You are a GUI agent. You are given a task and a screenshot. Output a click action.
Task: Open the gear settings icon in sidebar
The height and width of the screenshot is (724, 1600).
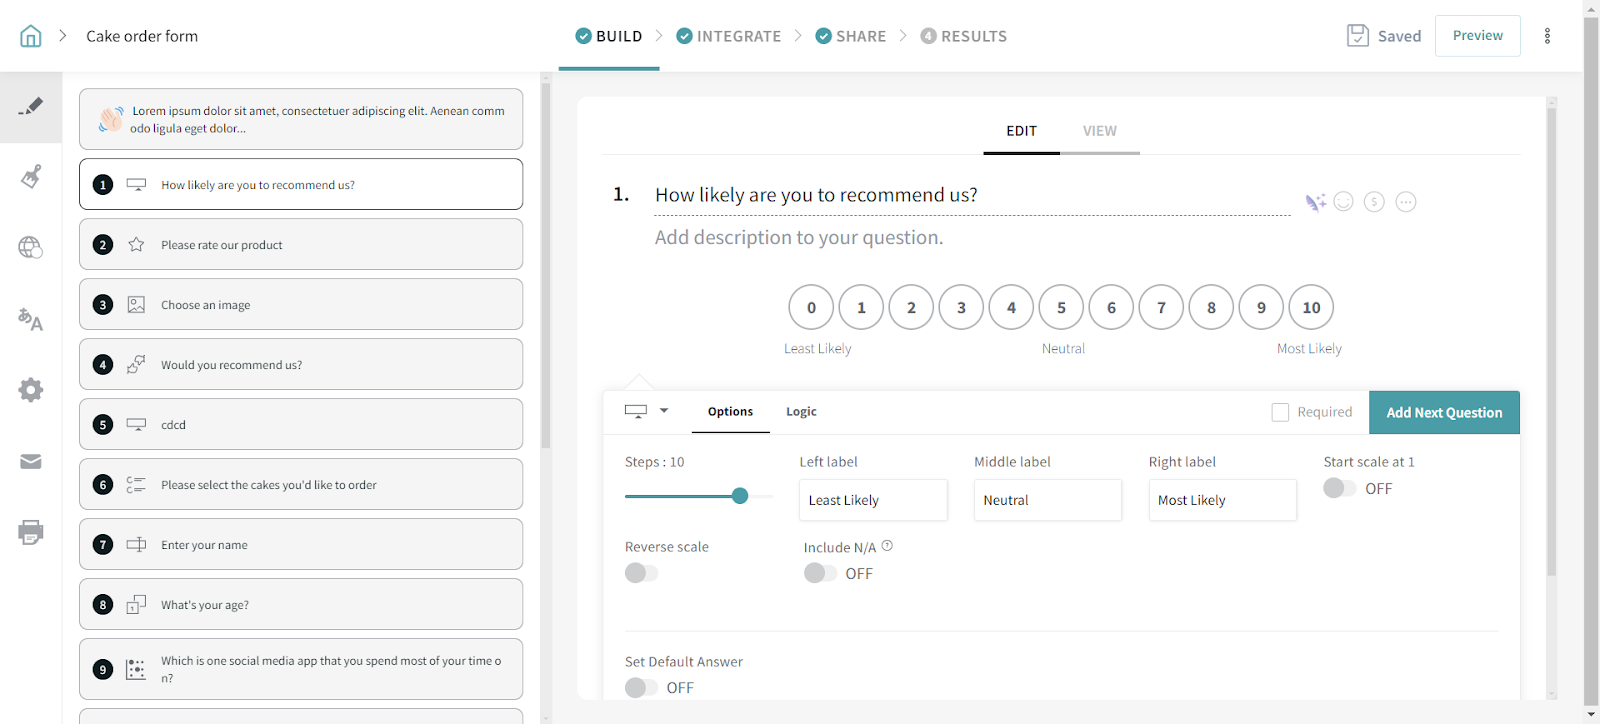click(x=31, y=390)
